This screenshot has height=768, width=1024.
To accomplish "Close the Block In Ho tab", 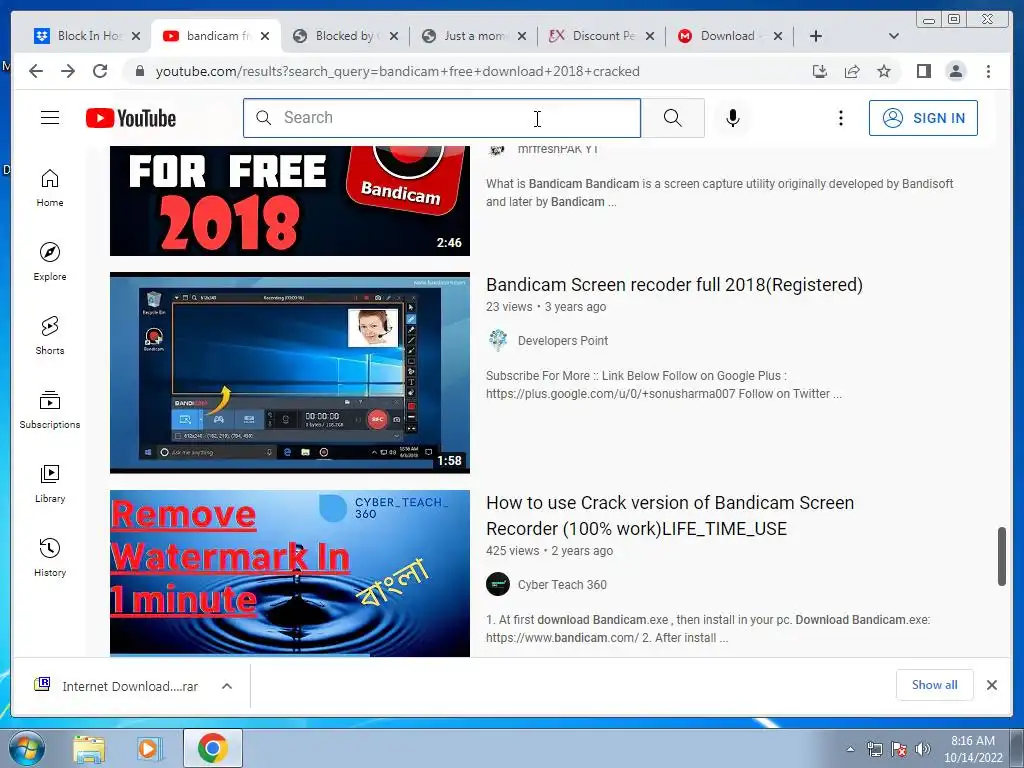I will coord(136,37).
